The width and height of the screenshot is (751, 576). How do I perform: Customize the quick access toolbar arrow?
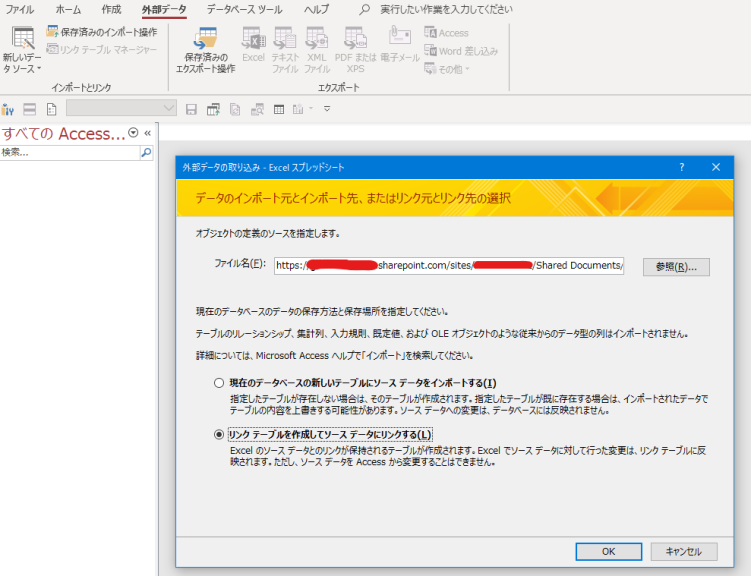[327, 109]
